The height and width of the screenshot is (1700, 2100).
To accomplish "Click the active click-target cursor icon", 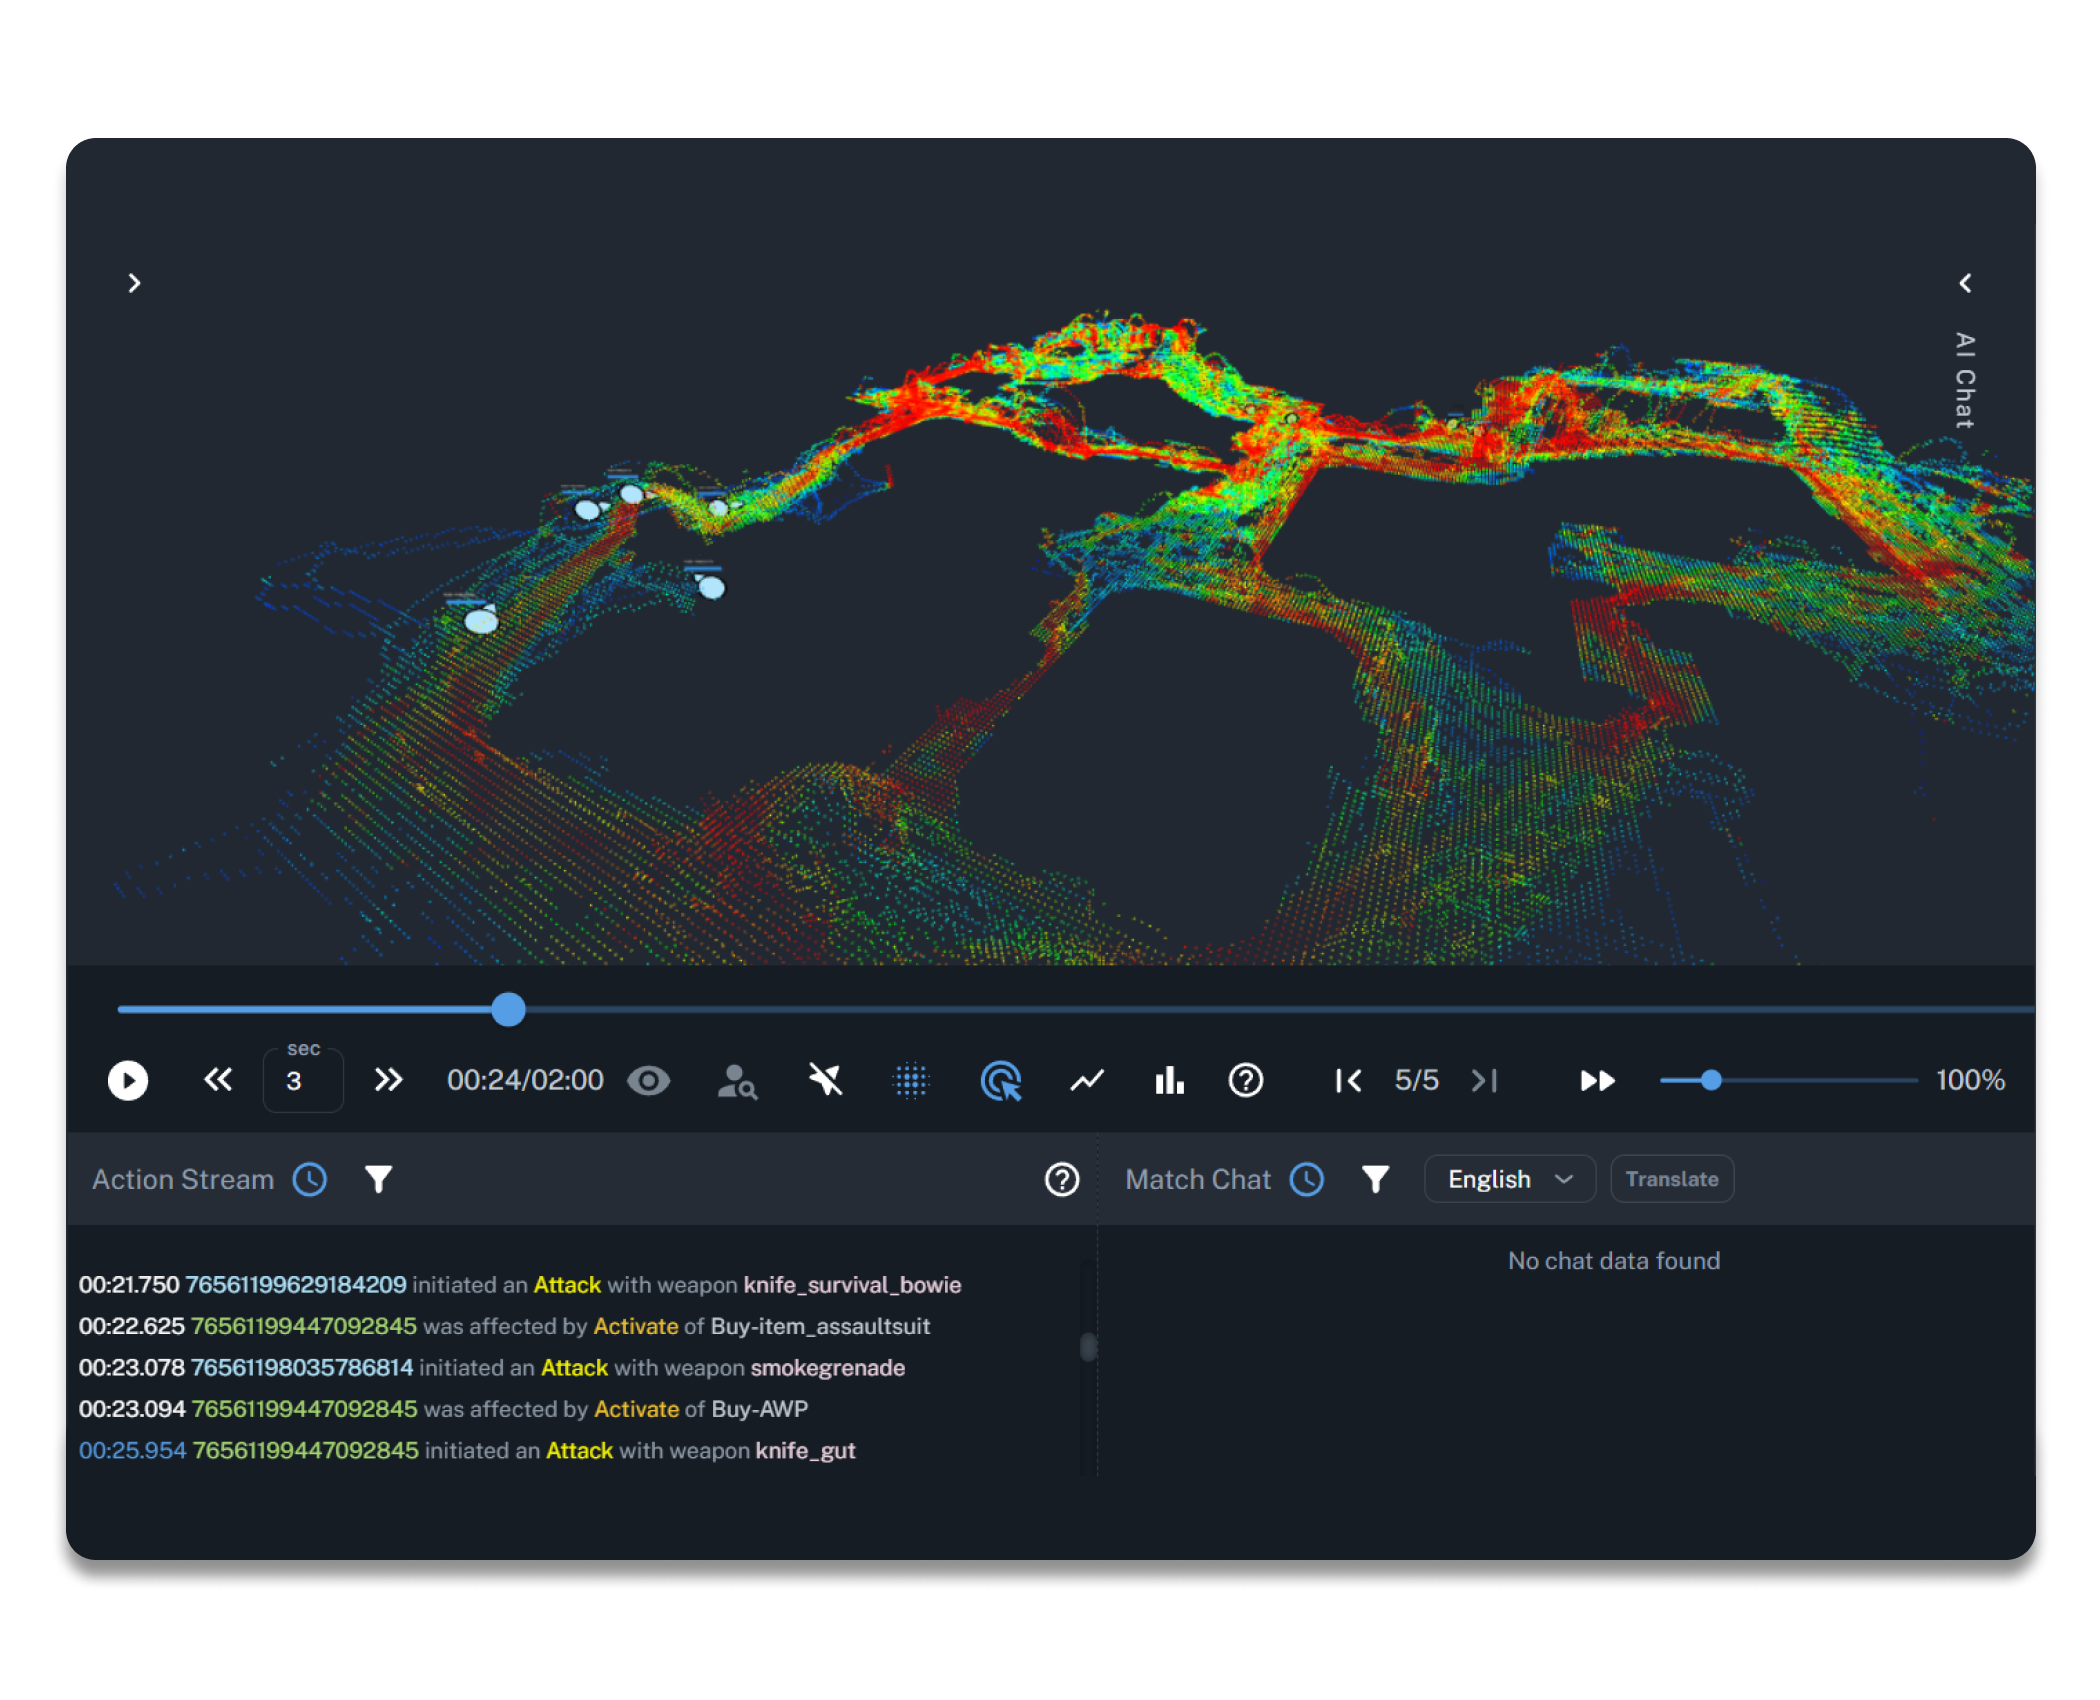I will point(1000,1080).
